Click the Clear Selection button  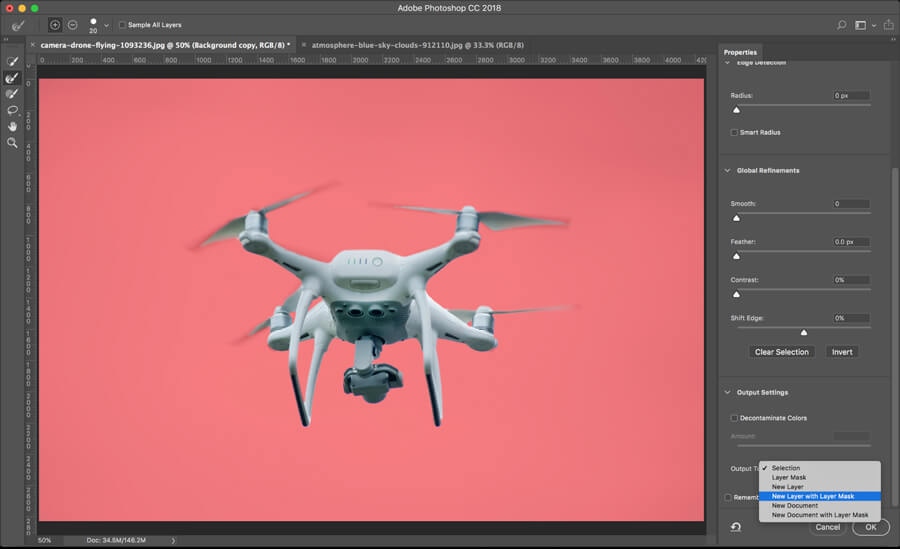point(782,352)
